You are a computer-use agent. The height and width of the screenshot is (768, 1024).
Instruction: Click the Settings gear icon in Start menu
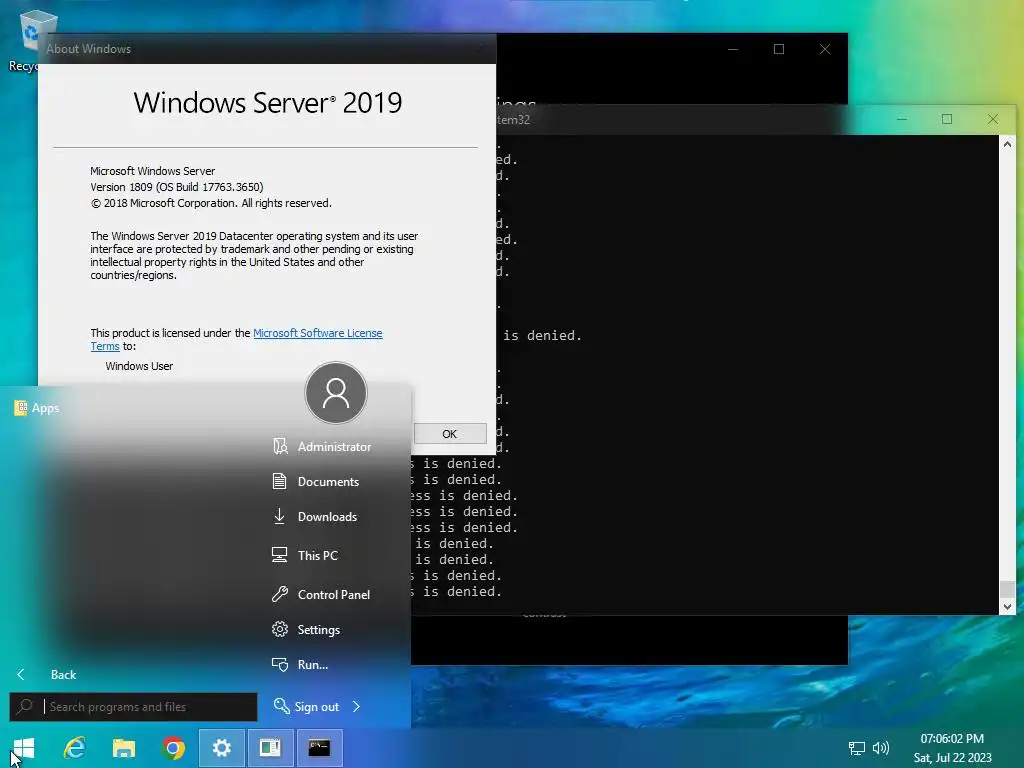click(x=280, y=629)
